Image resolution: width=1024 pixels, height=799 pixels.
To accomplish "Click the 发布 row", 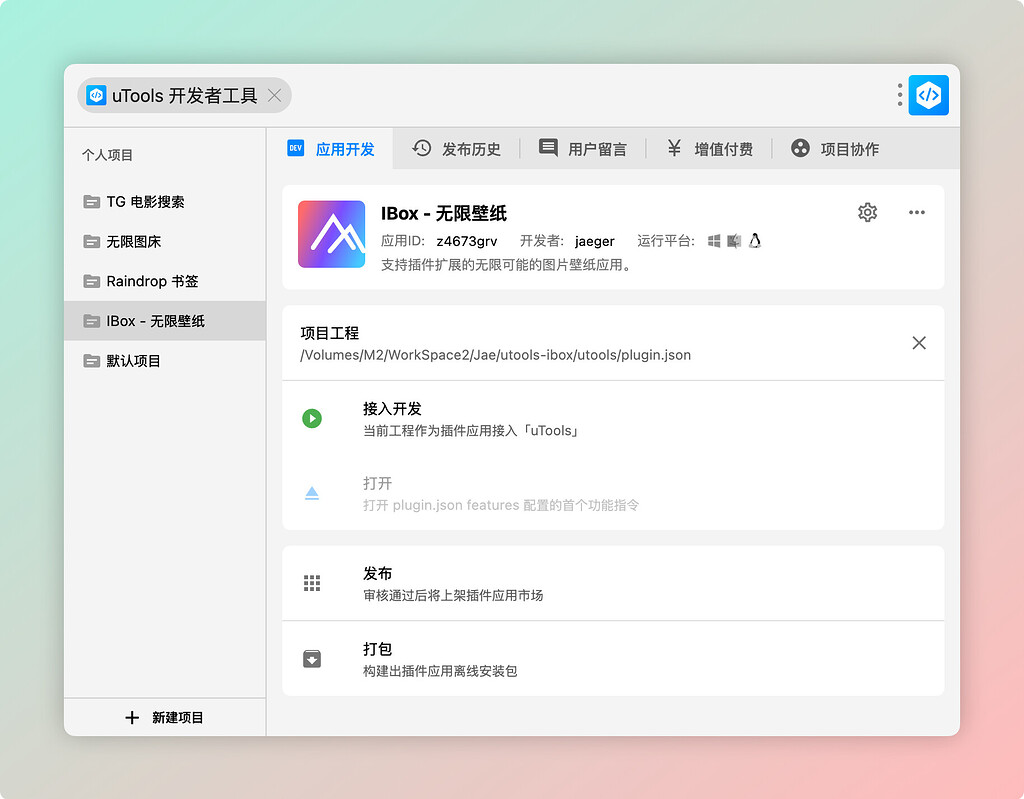I will coord(613,583).
